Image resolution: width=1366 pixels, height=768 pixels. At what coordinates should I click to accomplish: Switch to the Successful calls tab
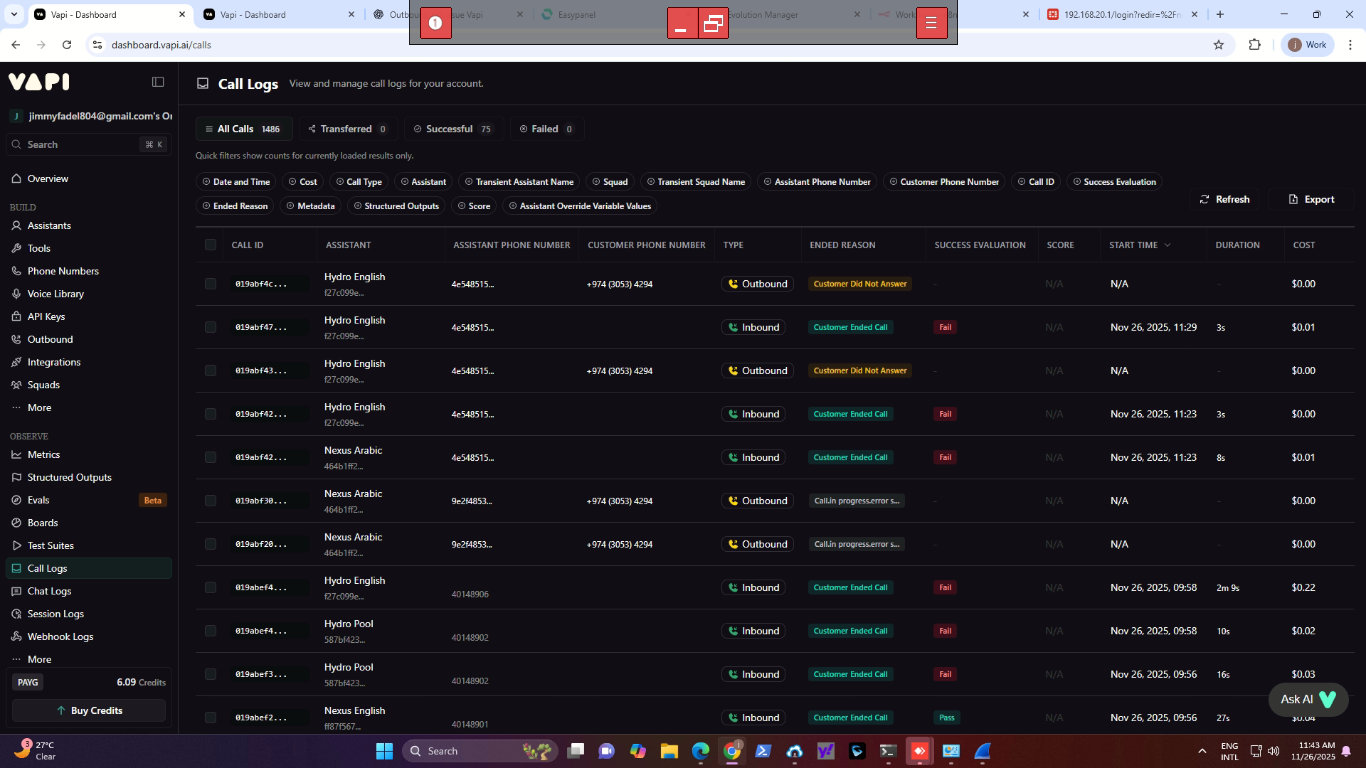pyautogui.click(x=449, y=129)
